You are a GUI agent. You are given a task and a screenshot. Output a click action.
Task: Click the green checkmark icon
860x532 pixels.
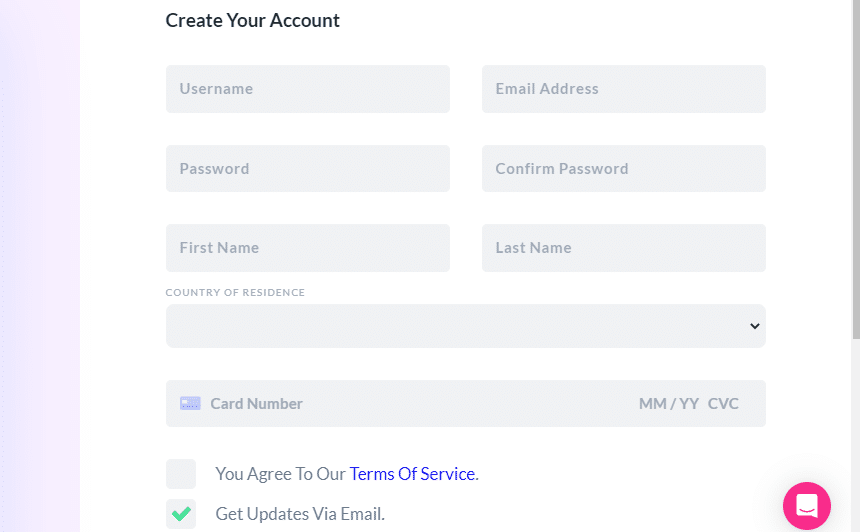pyautogui.click(x=181, y=514)
